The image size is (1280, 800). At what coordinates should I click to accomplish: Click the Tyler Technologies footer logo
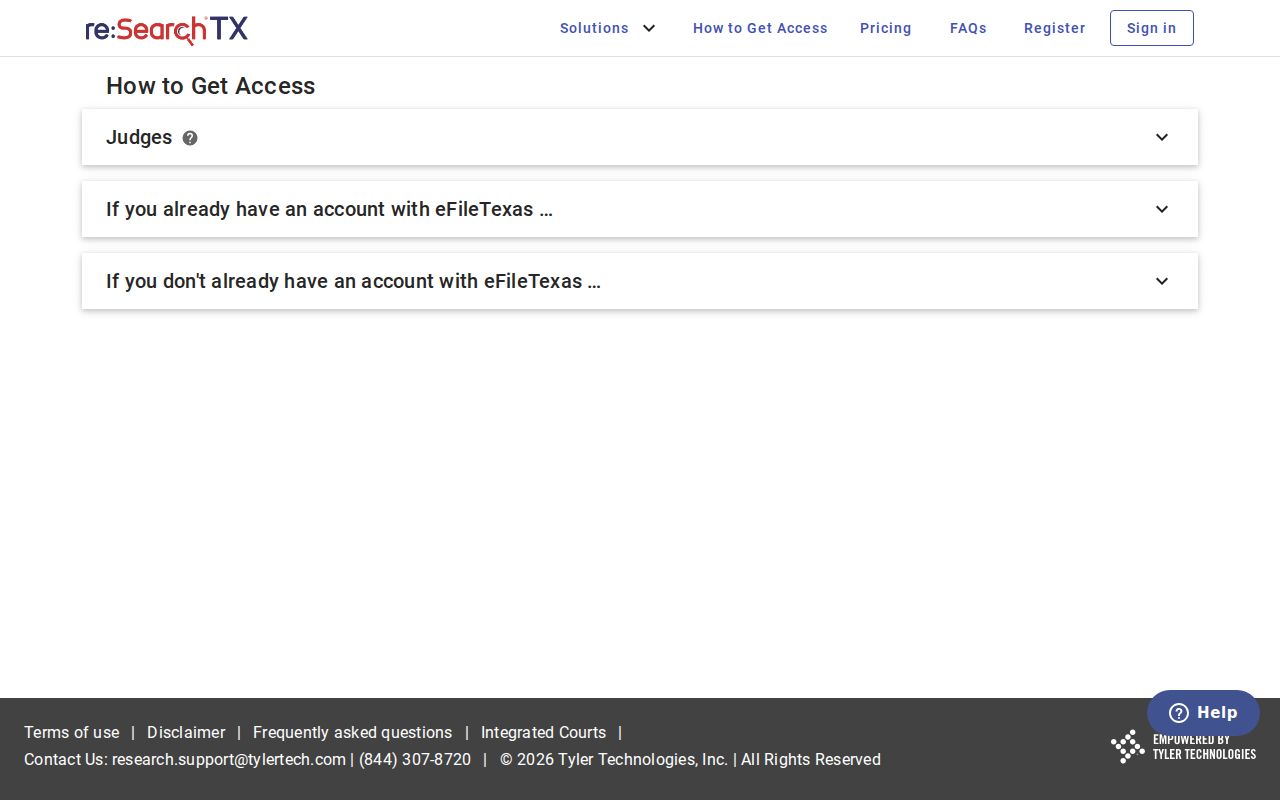(1183, 746)
